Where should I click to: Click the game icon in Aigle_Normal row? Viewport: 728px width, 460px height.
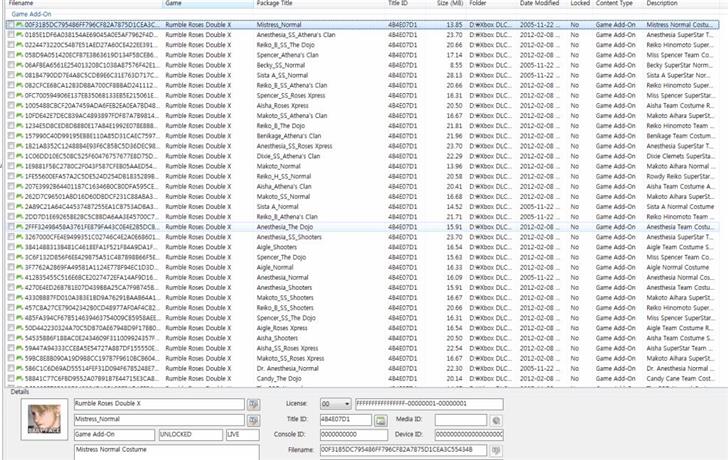(x=20, y=267)
